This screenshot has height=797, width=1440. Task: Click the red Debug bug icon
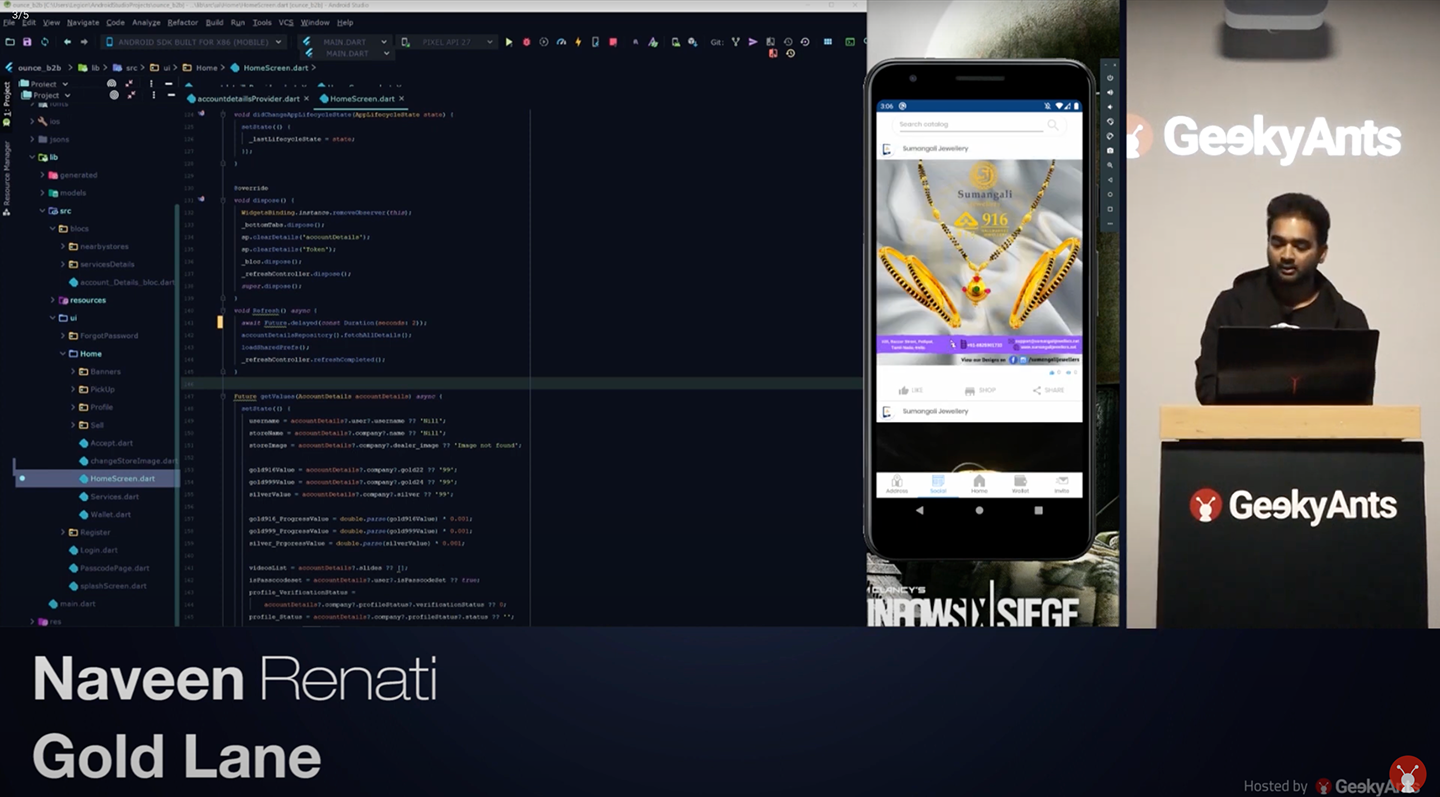(x=526, y=42)
